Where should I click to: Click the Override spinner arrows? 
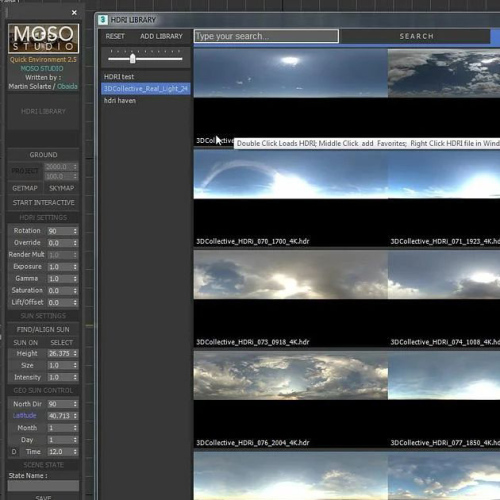pos(75,243)
